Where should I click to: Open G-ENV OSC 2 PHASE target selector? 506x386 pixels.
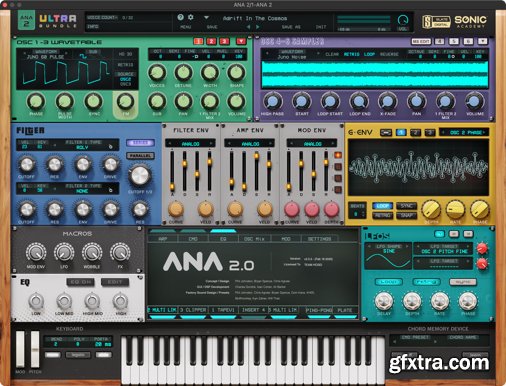click(464, 132)
